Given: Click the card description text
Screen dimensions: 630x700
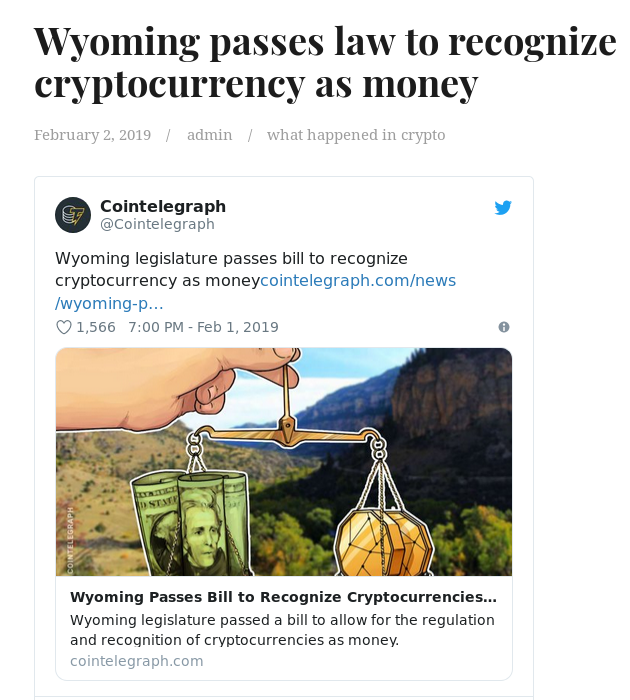Looking at the screenshot, I should pos(282,630).
